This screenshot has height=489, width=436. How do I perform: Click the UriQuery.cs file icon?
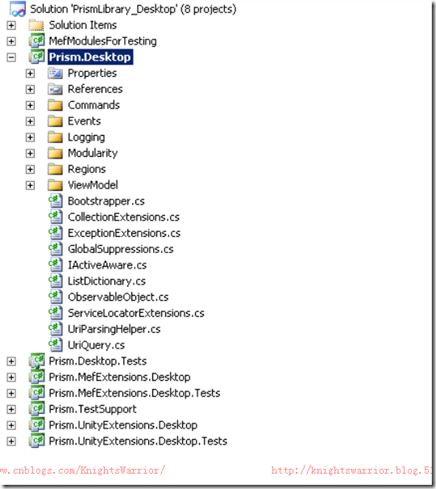pyautogui.click(x=55, y=345)
